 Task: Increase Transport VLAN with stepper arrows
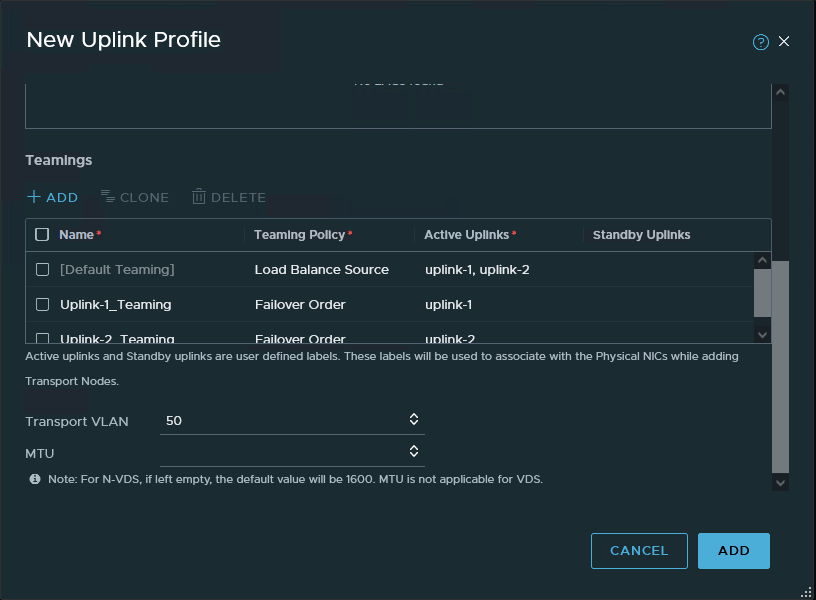click(413, 419)
